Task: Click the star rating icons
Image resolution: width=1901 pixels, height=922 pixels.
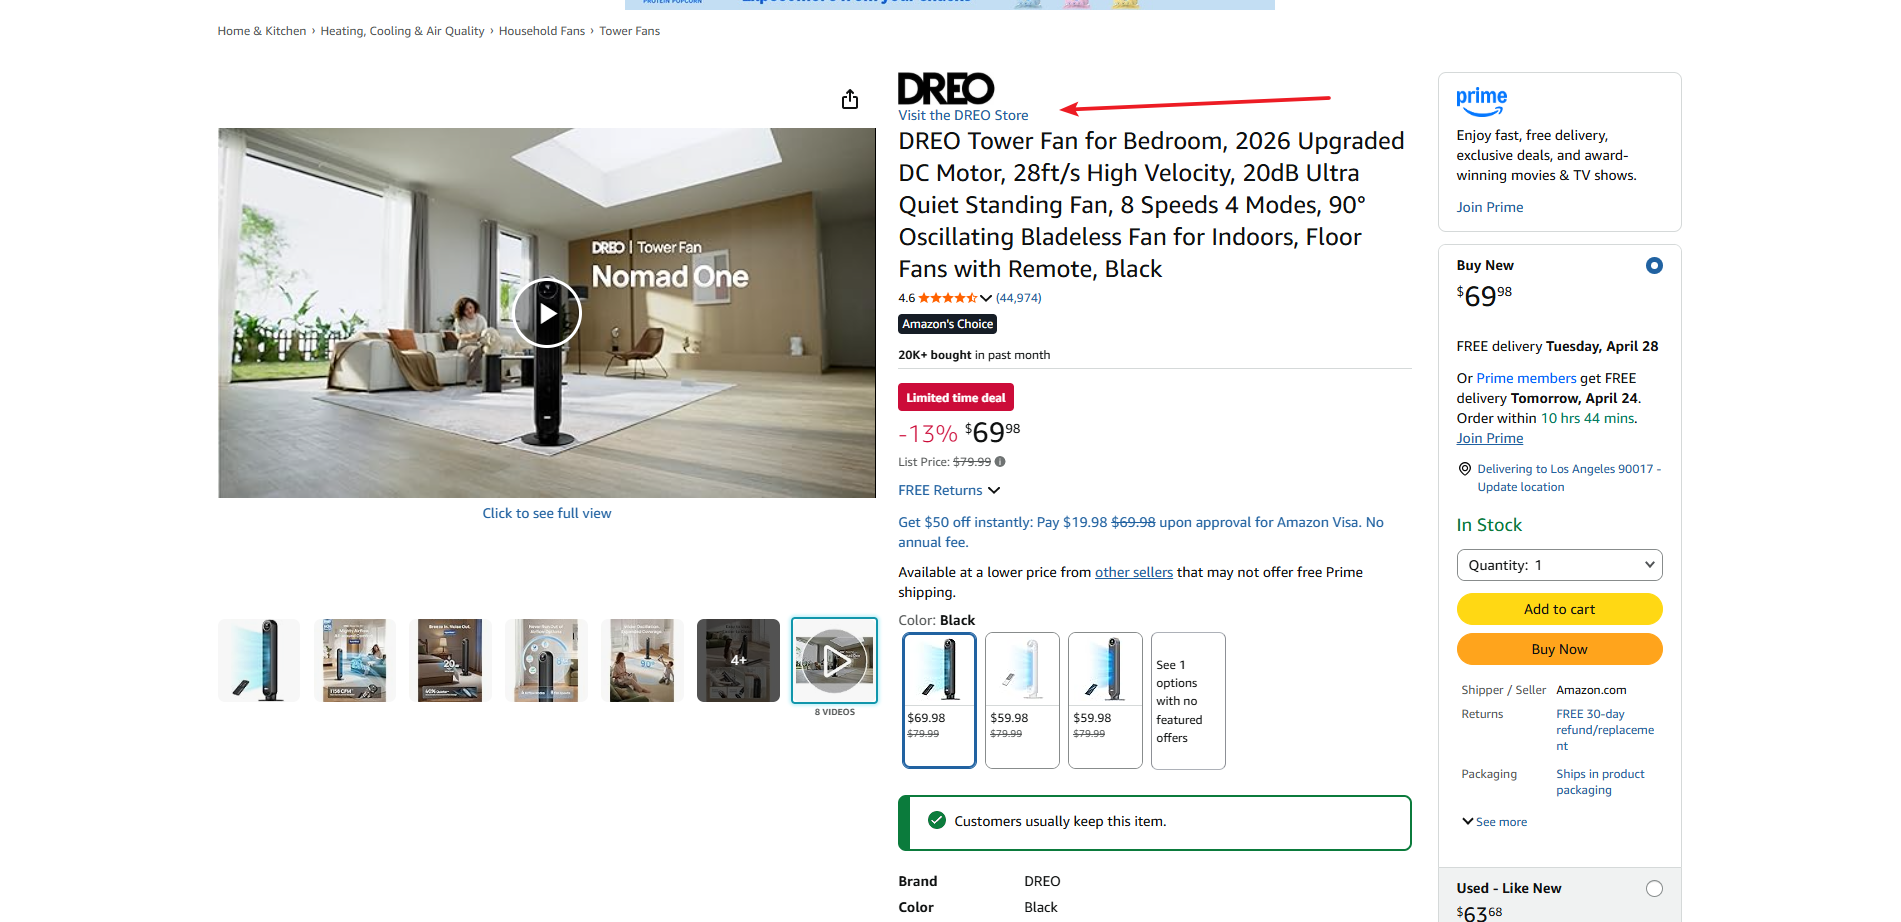Action: click(947, 298)
